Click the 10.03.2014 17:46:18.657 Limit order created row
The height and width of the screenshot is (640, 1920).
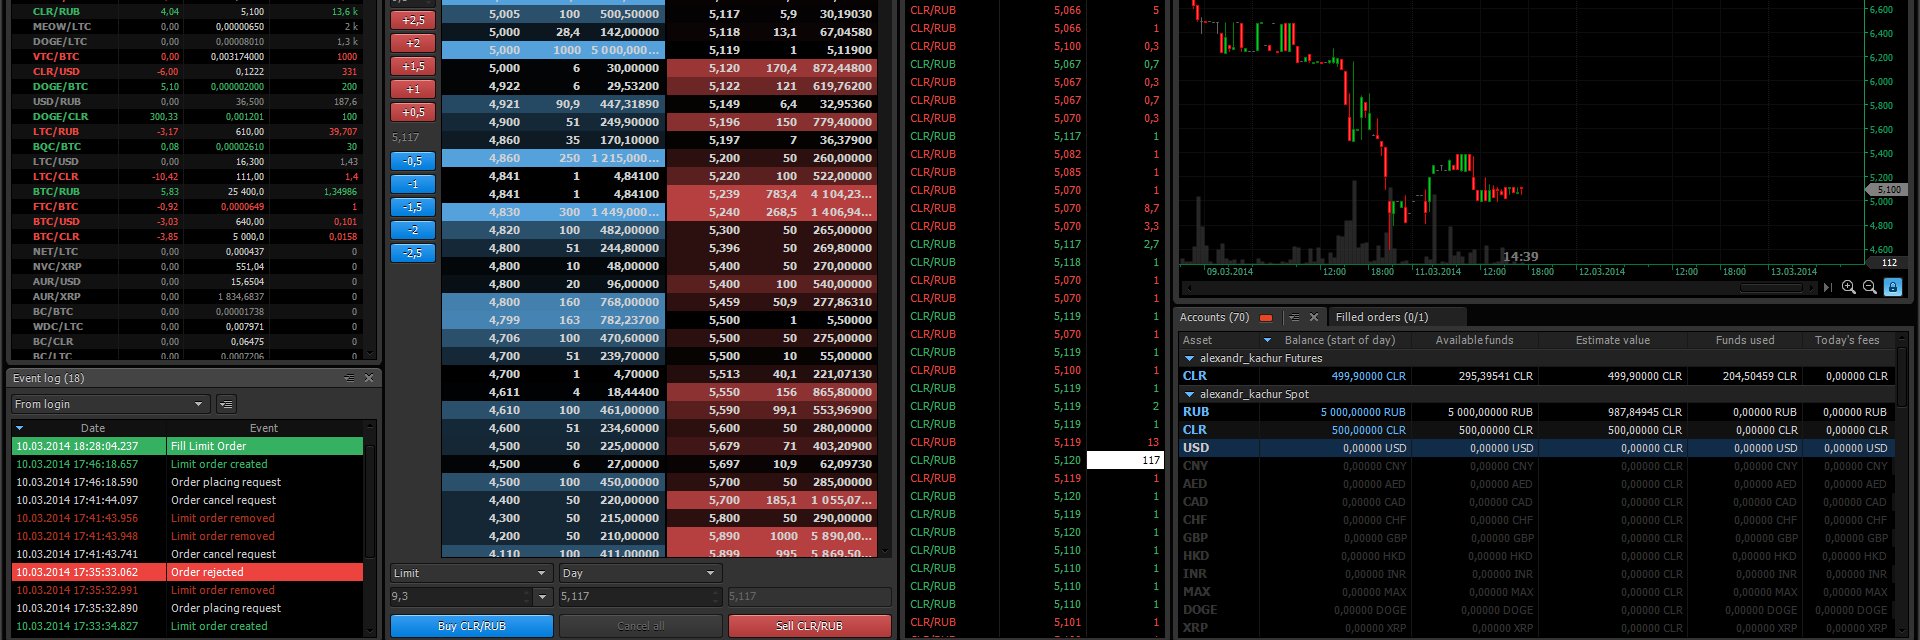point(188,464)
